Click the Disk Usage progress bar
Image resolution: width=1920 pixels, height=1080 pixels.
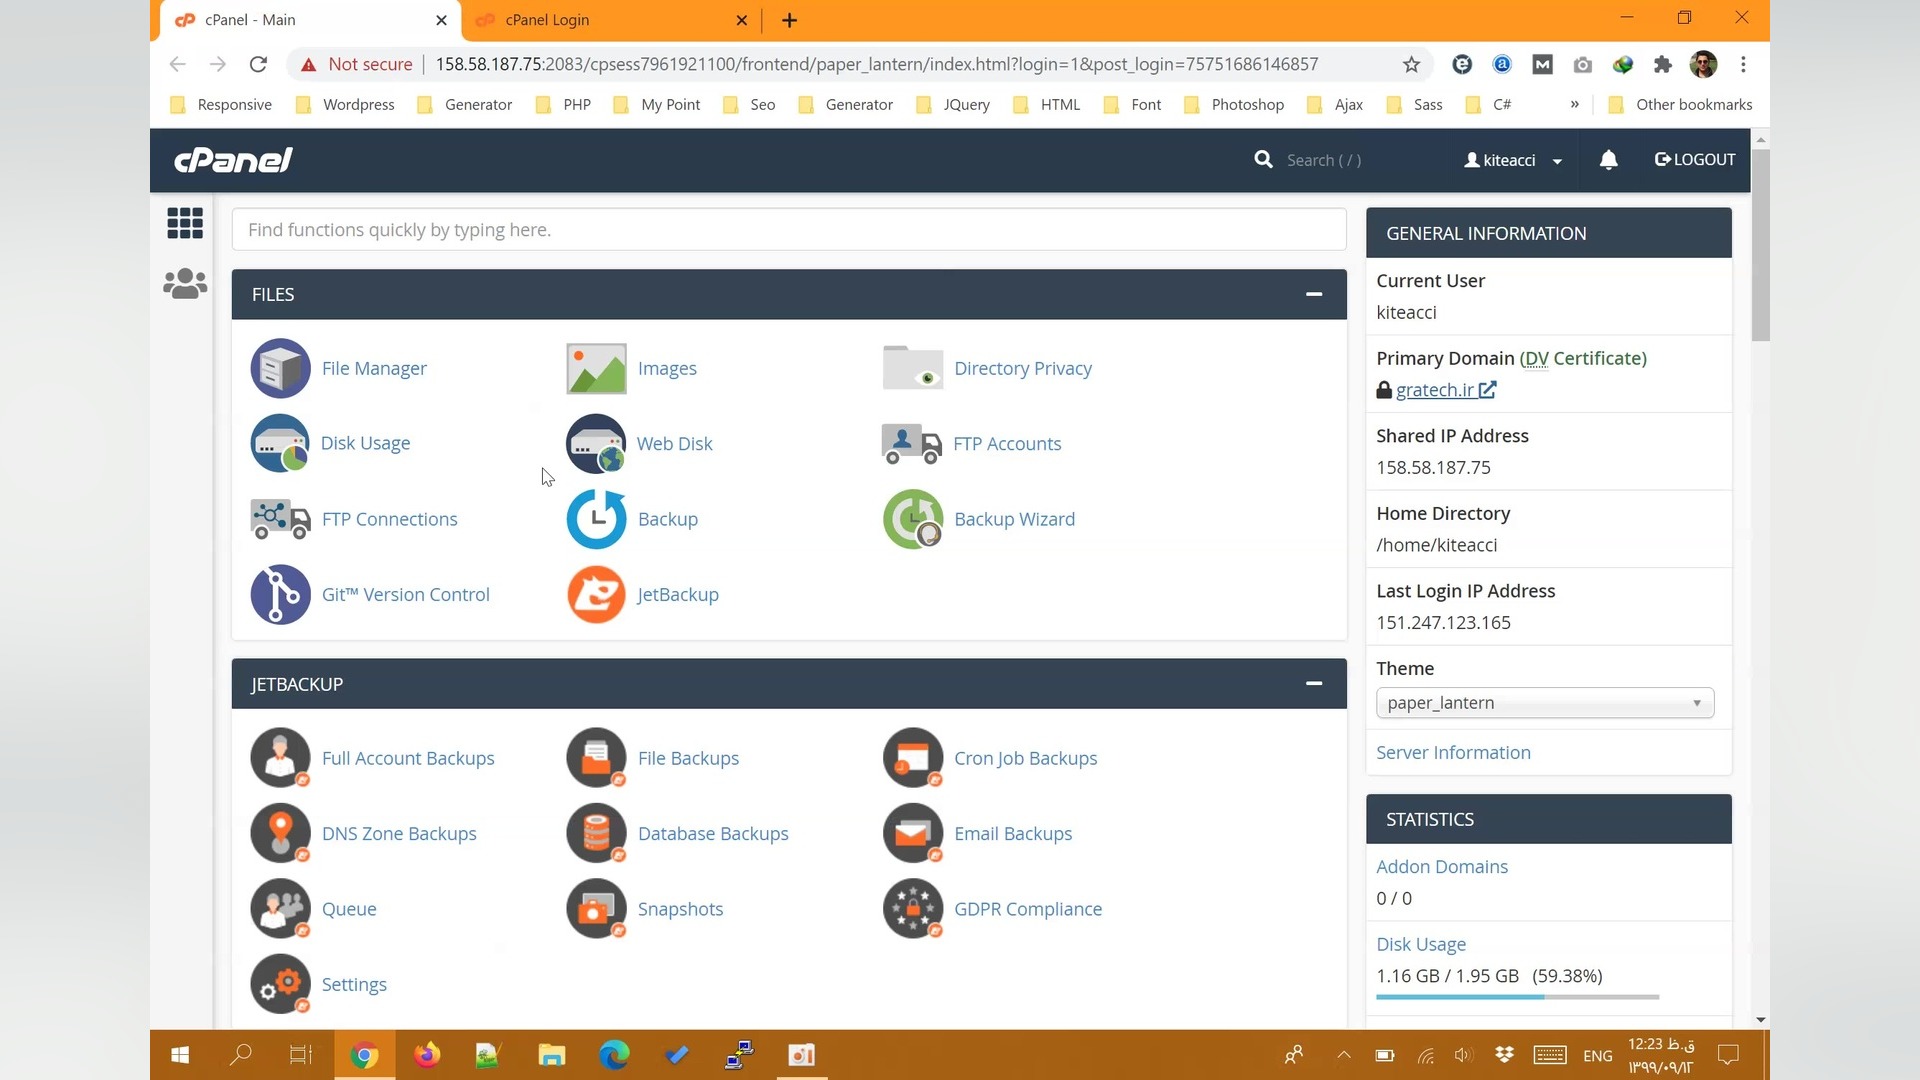[x=1517, y=997]
